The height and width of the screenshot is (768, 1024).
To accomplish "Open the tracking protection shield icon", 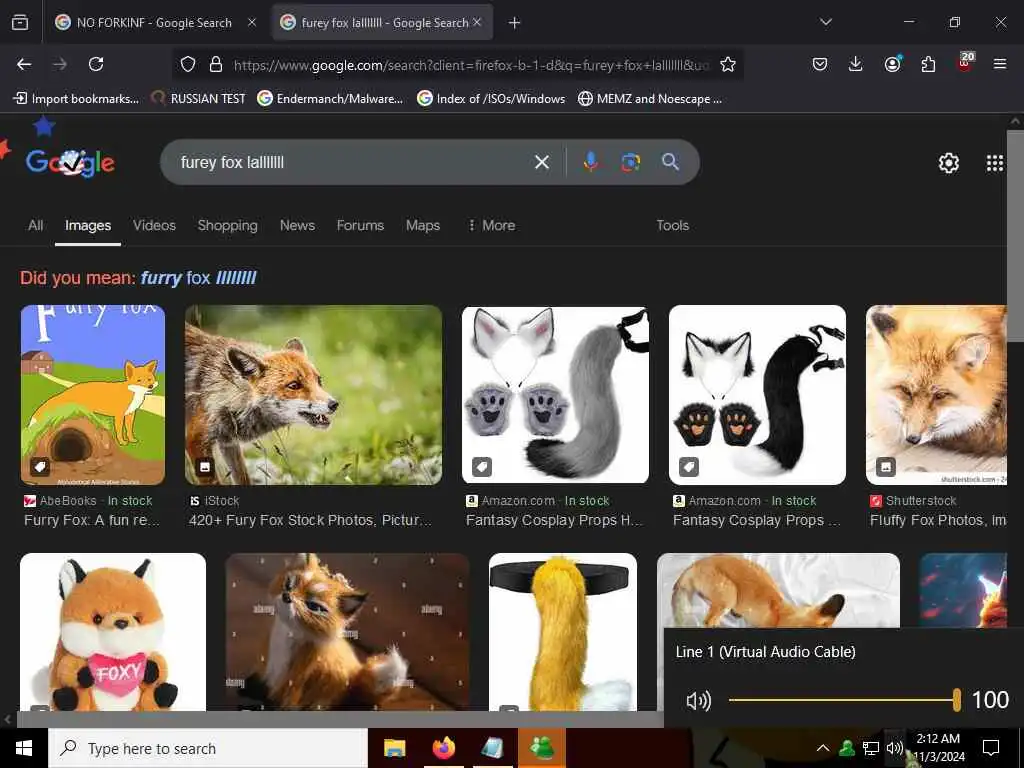I will click(x=188, y=65).
